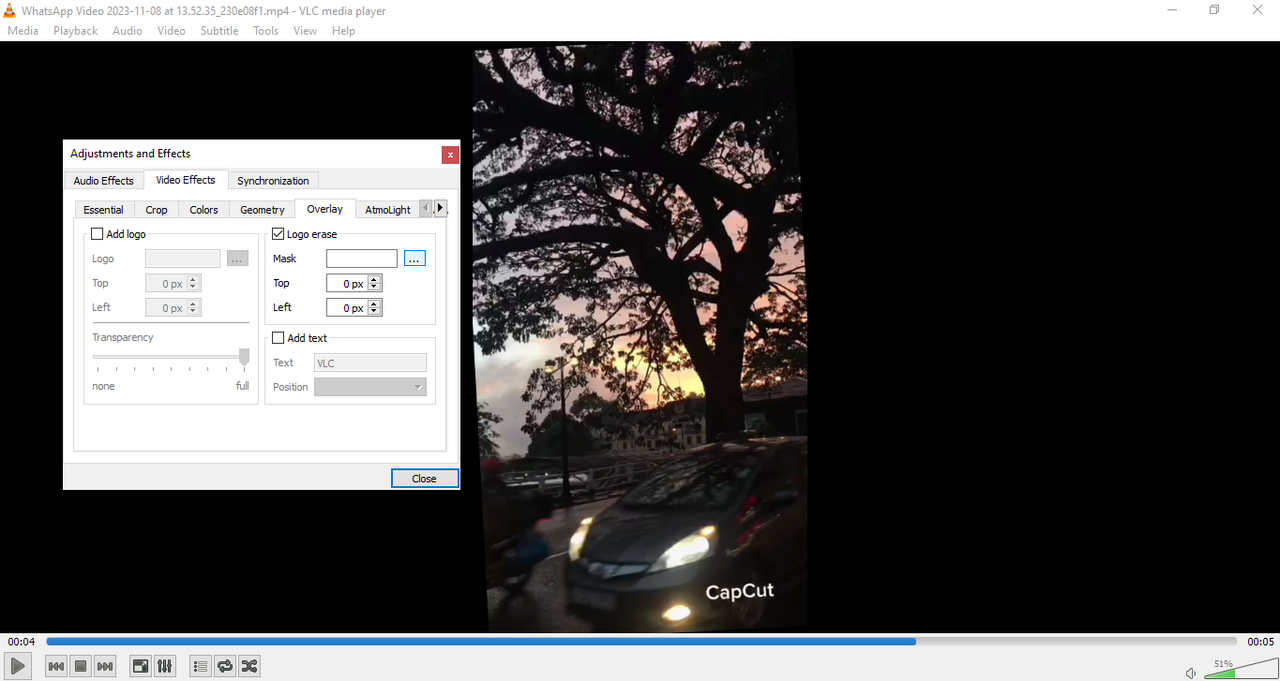Open the Audio menu
This screenshot has width=1280, height=681.
click(x=127, y=31)
